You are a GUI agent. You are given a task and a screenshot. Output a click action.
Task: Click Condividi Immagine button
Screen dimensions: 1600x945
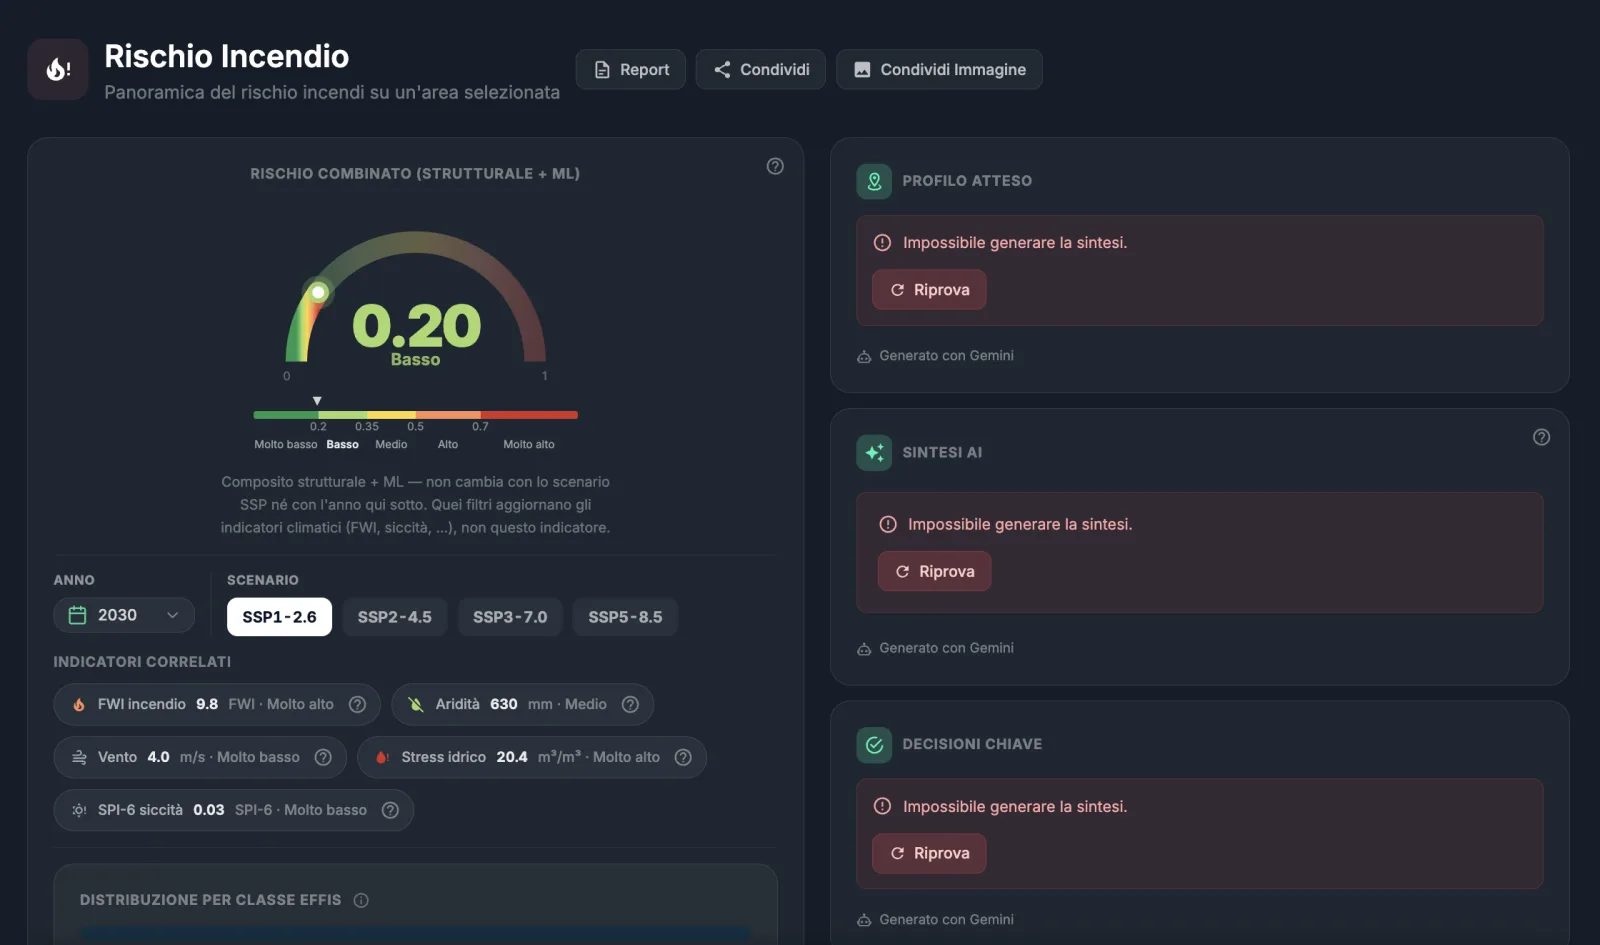click(939, 69)
